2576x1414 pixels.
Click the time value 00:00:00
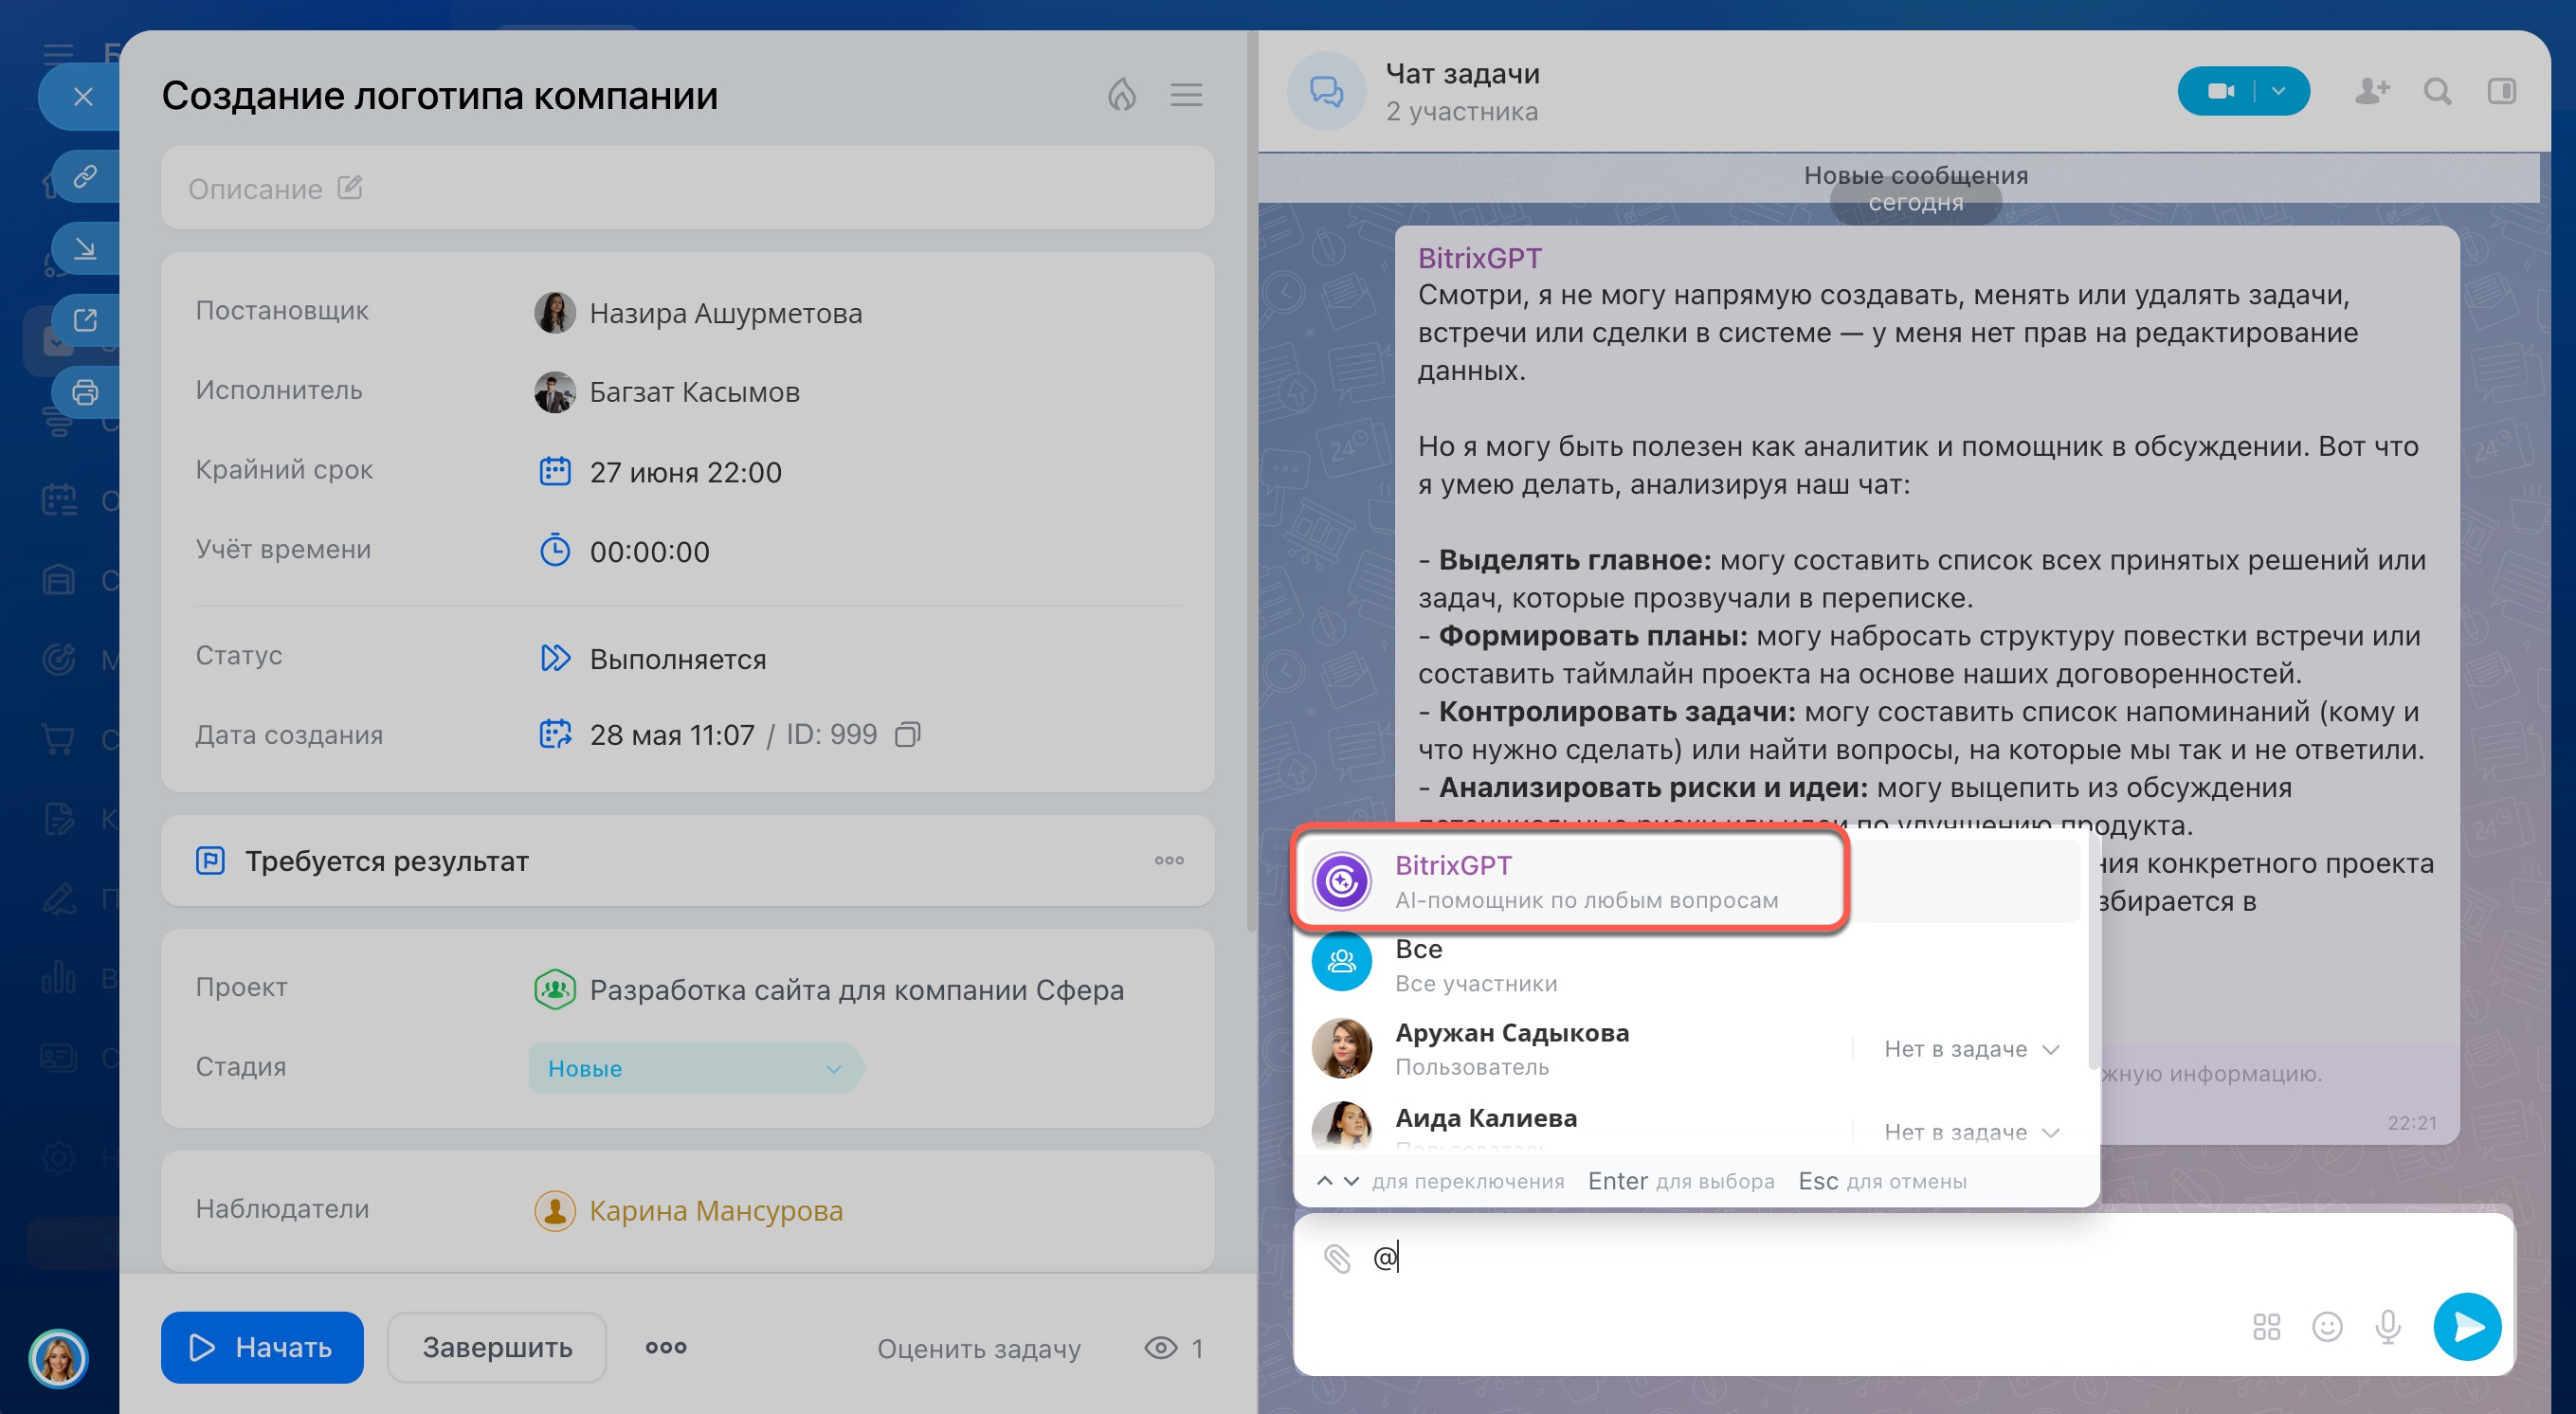point(649,552)
